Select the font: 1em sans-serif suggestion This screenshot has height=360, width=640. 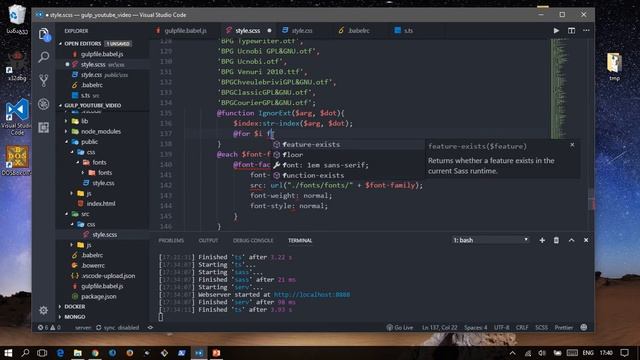pos(348,165)
